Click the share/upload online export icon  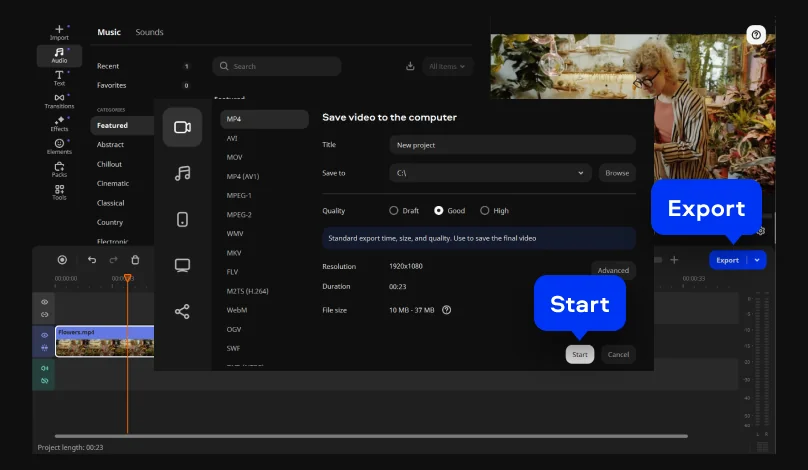[x=182, y=312]
